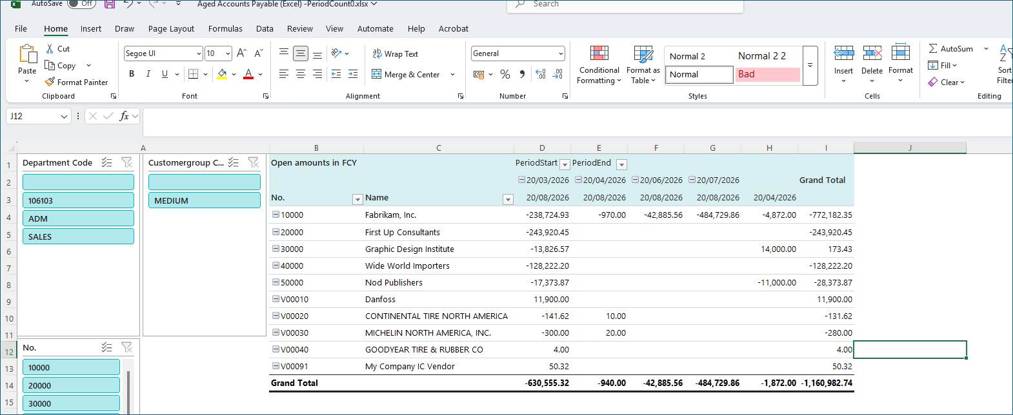Click the Insert cells icon

point(844,53)
